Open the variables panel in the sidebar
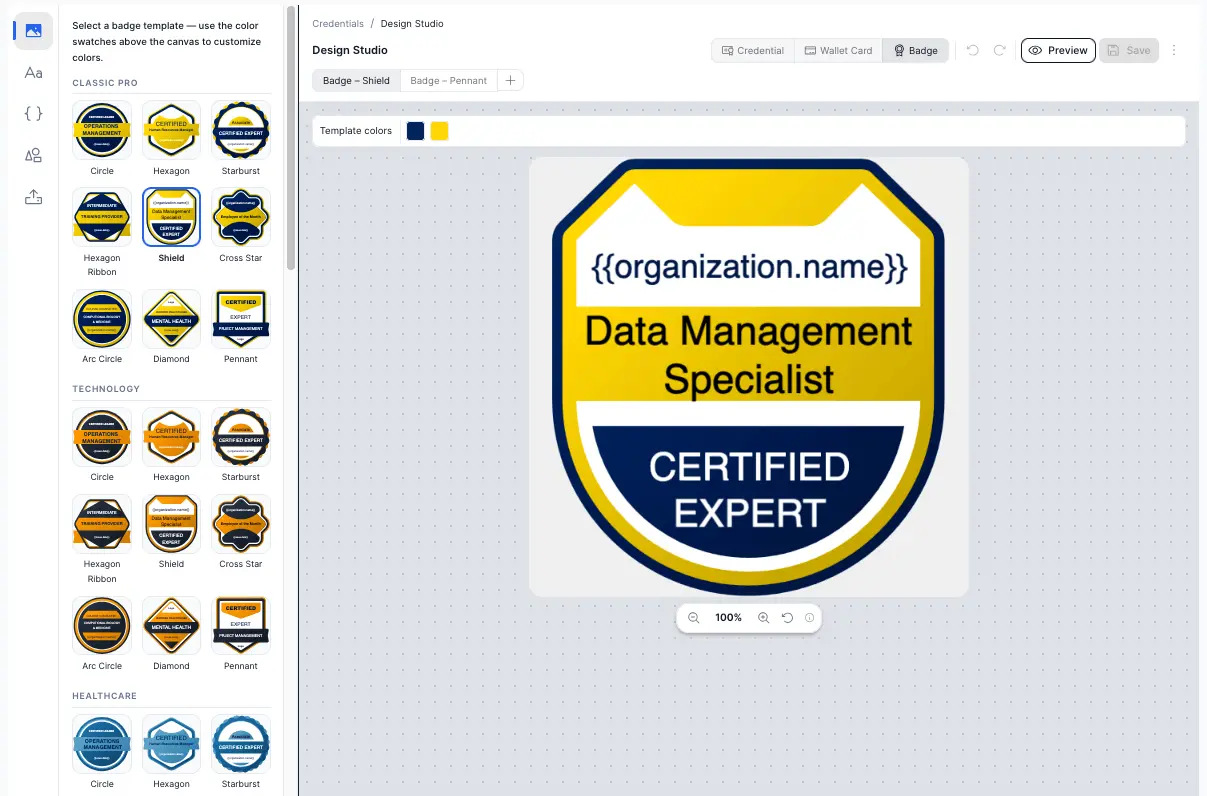 pos(33,113)
